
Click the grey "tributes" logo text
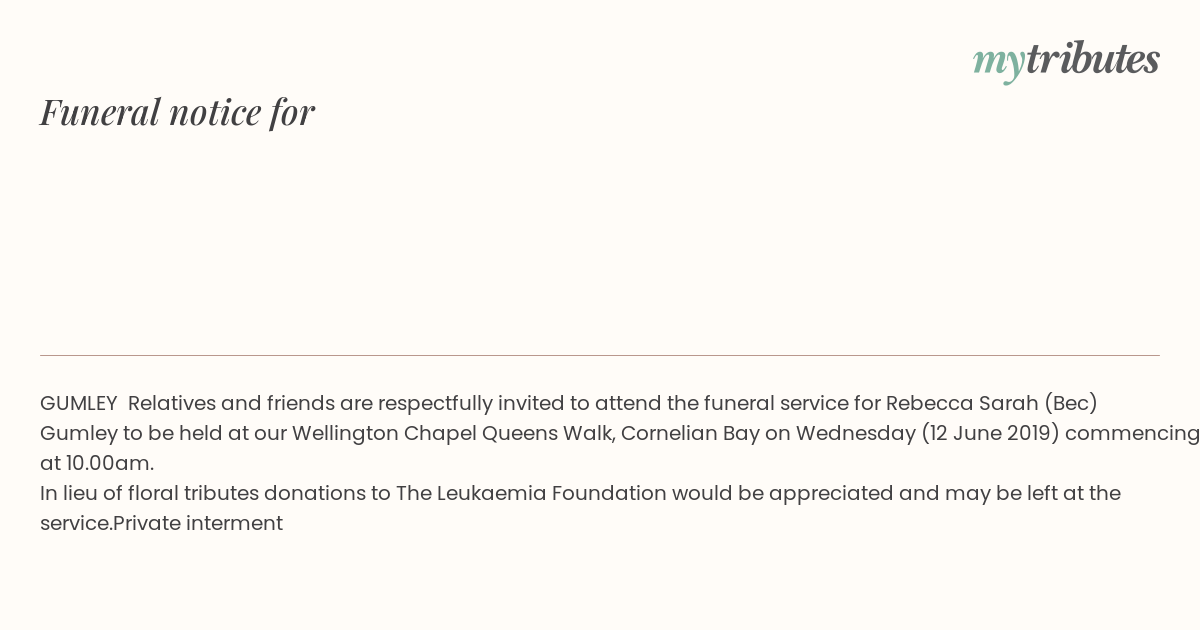coord(1093,59)
